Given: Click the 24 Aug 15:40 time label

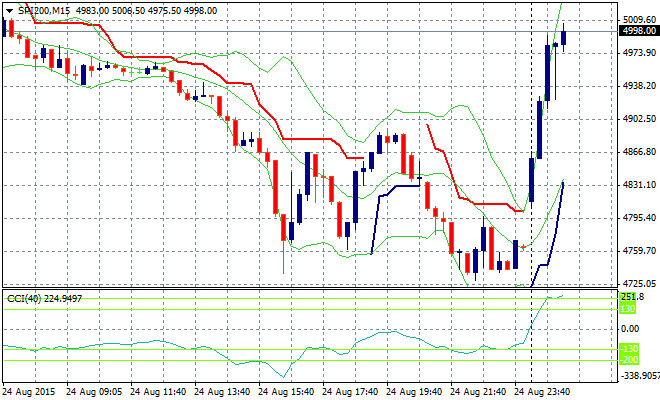Looking at the screenshot, I should 286,392.
